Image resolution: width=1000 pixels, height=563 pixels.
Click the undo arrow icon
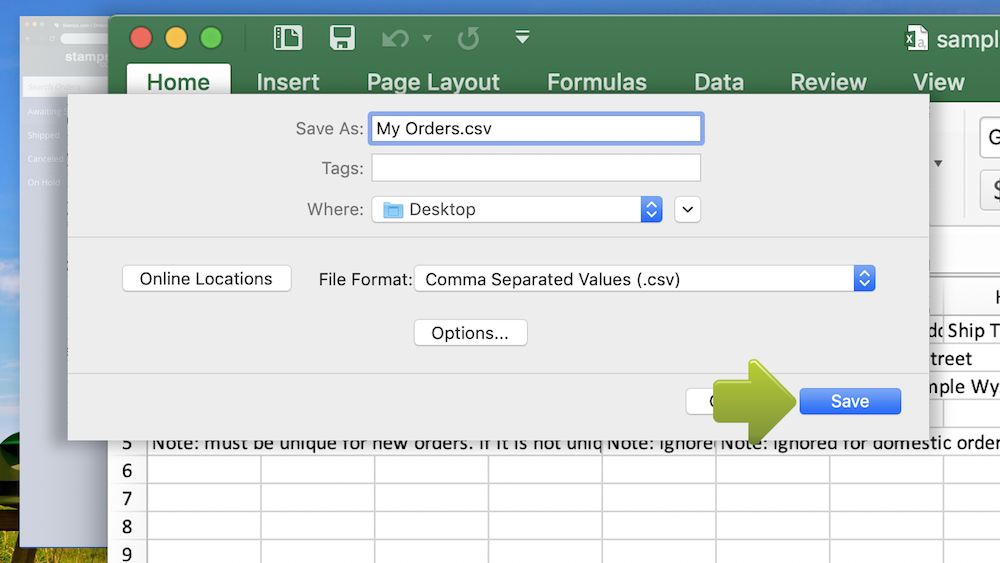tap(395, 38)
